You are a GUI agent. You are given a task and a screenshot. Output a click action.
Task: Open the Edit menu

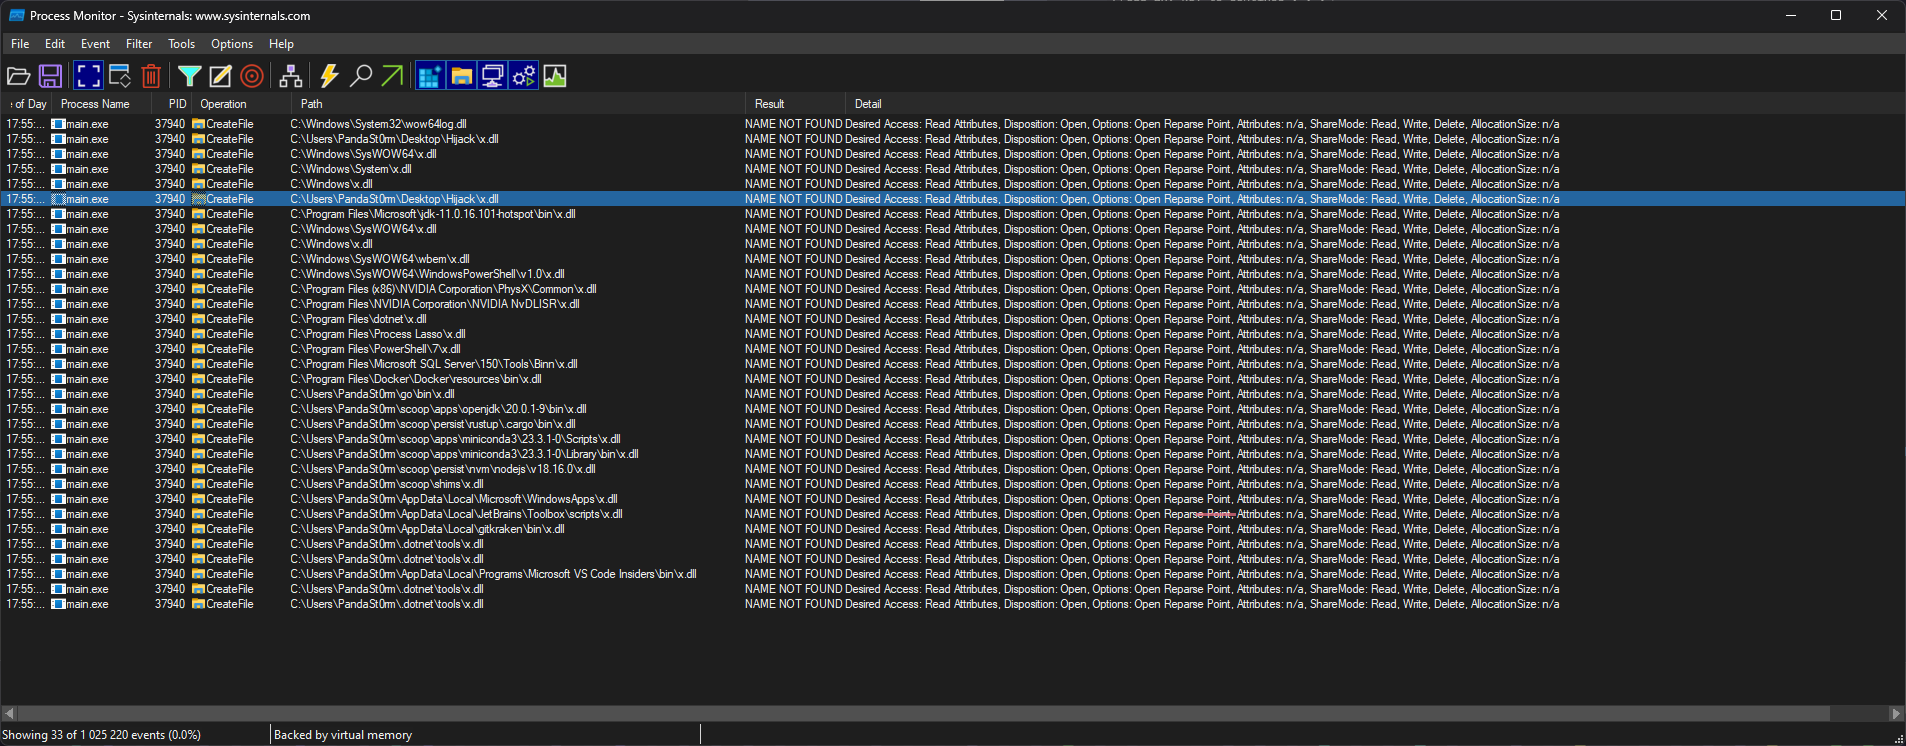(55, 44)
